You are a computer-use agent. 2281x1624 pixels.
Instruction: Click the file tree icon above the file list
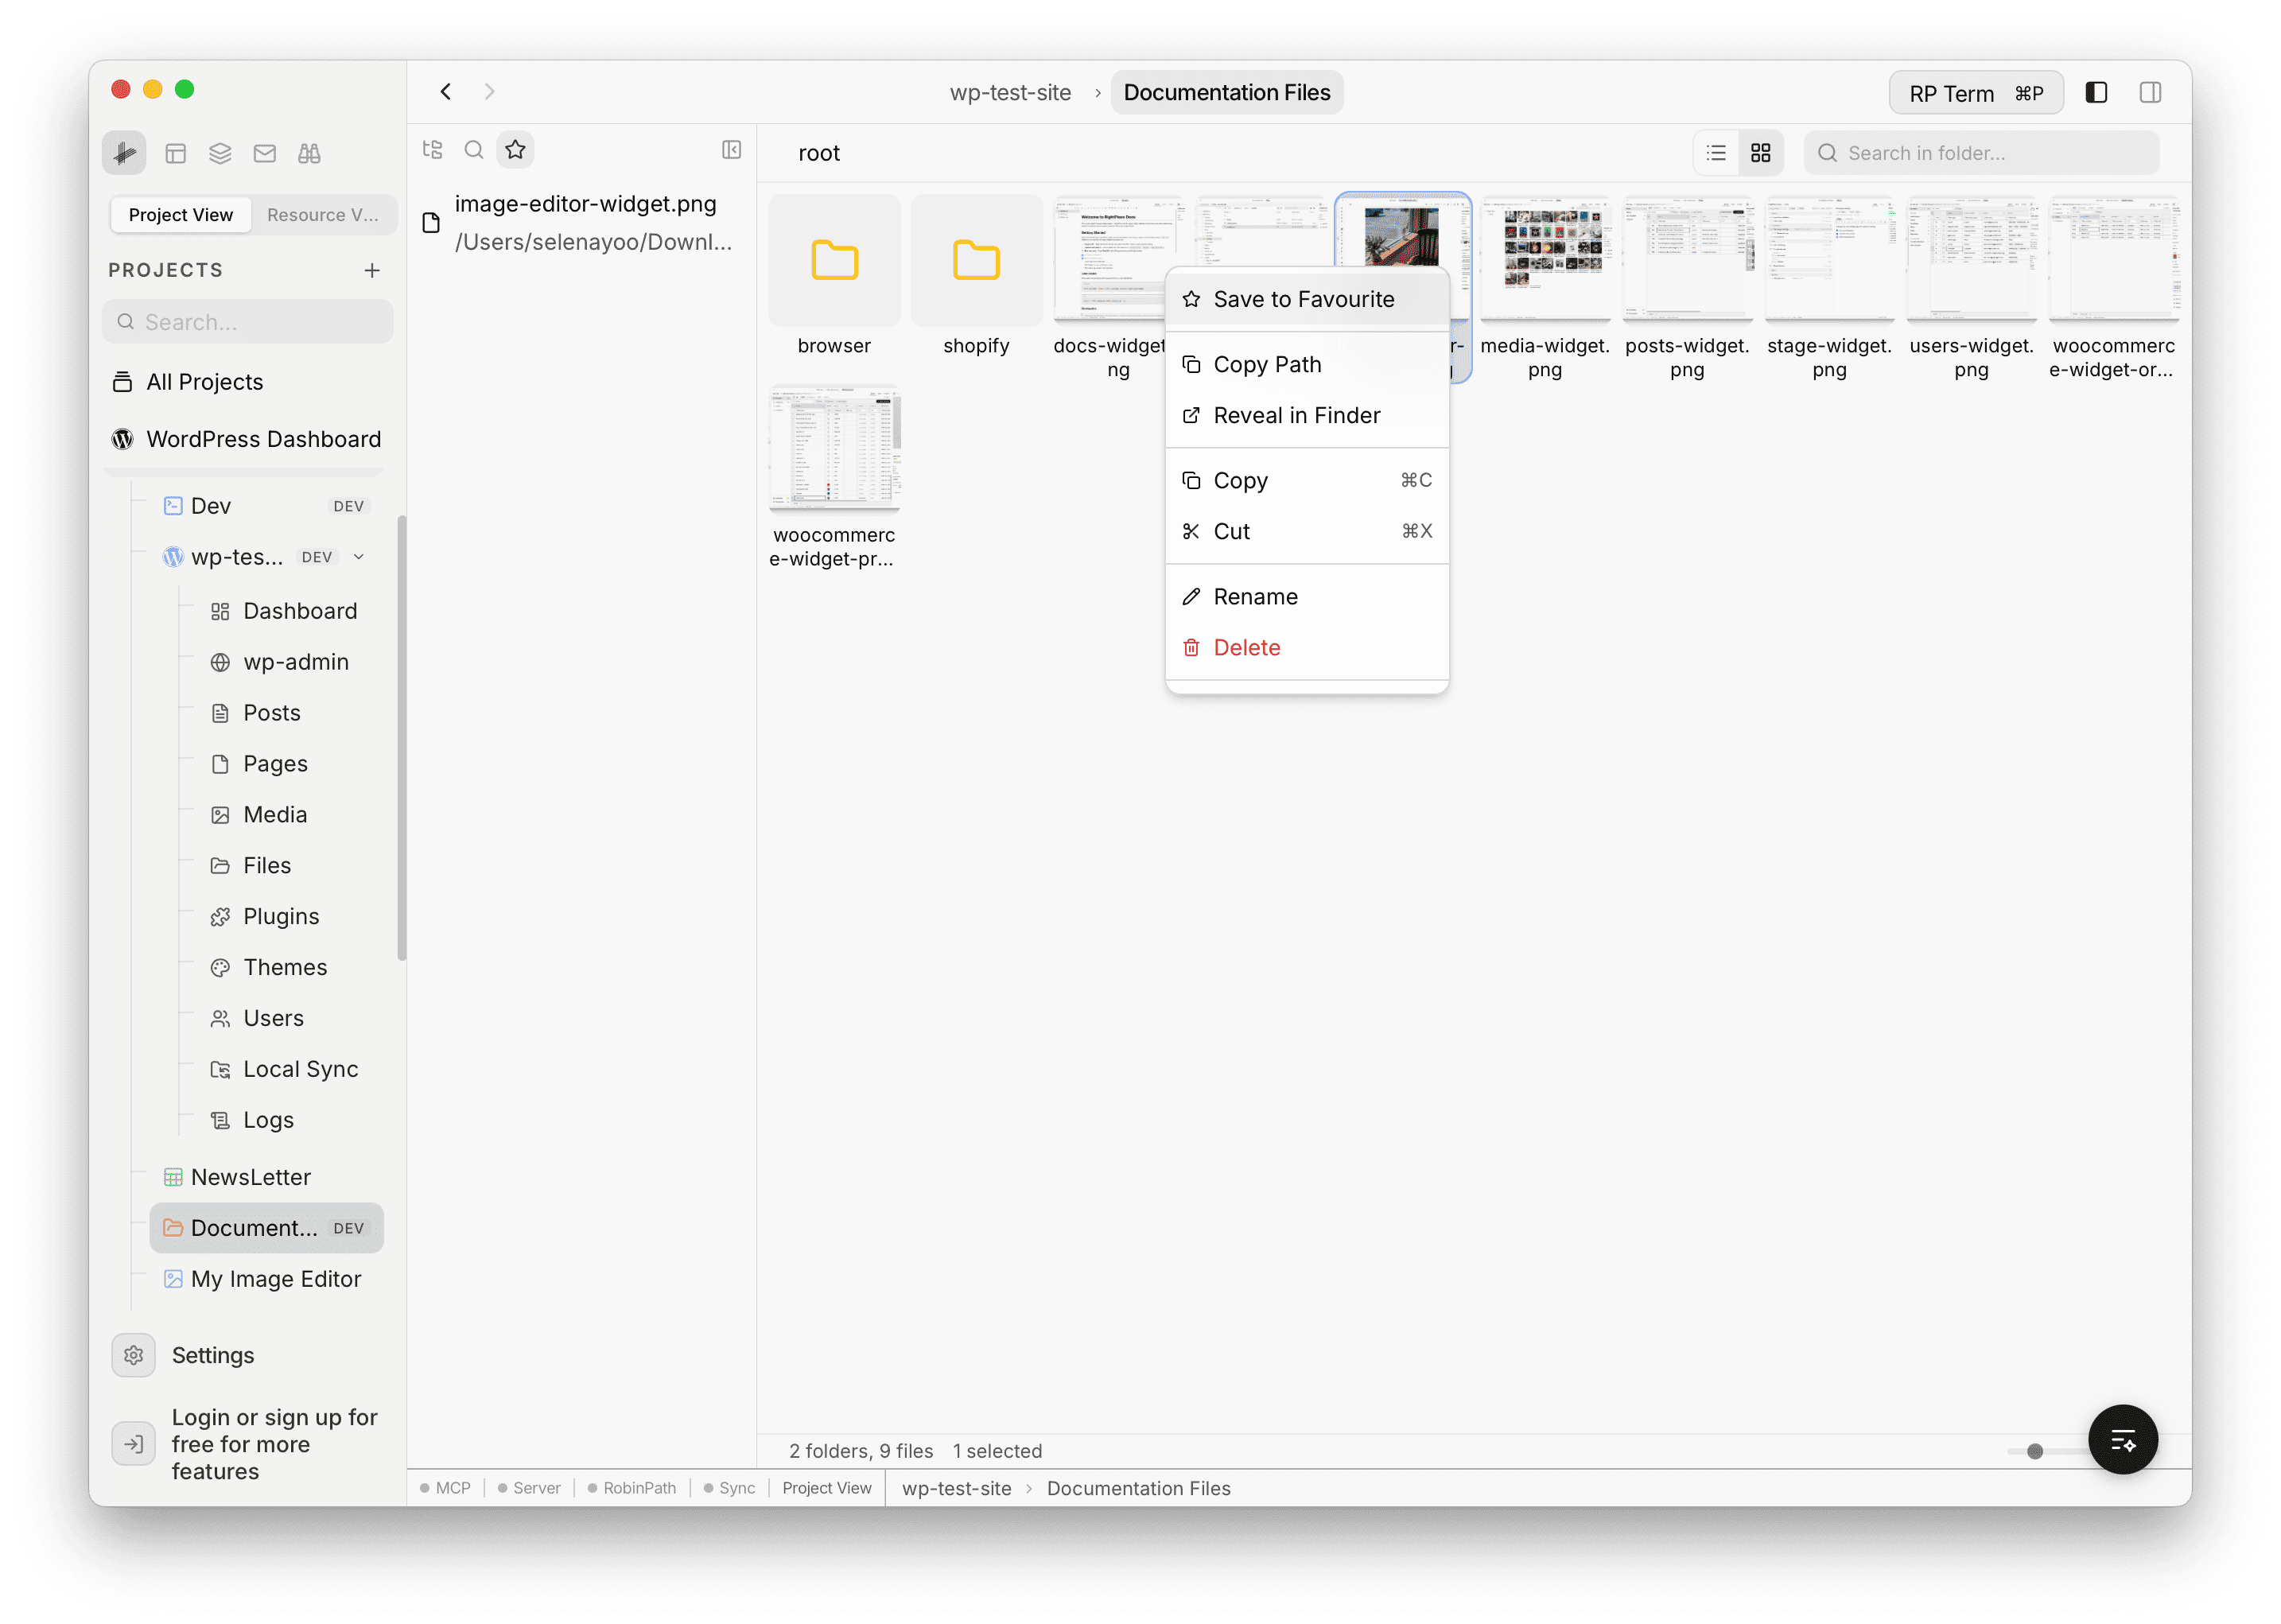coord(433,149)
